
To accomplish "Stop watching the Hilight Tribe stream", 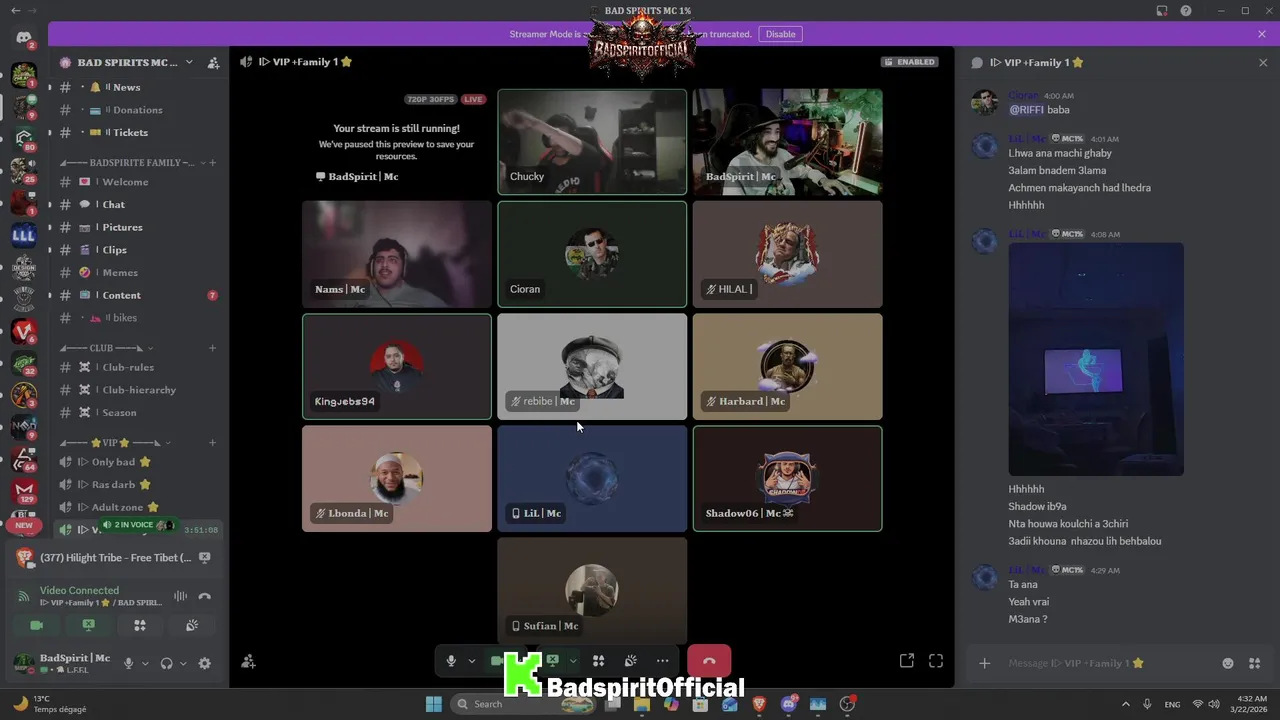I will pos(204,557).
